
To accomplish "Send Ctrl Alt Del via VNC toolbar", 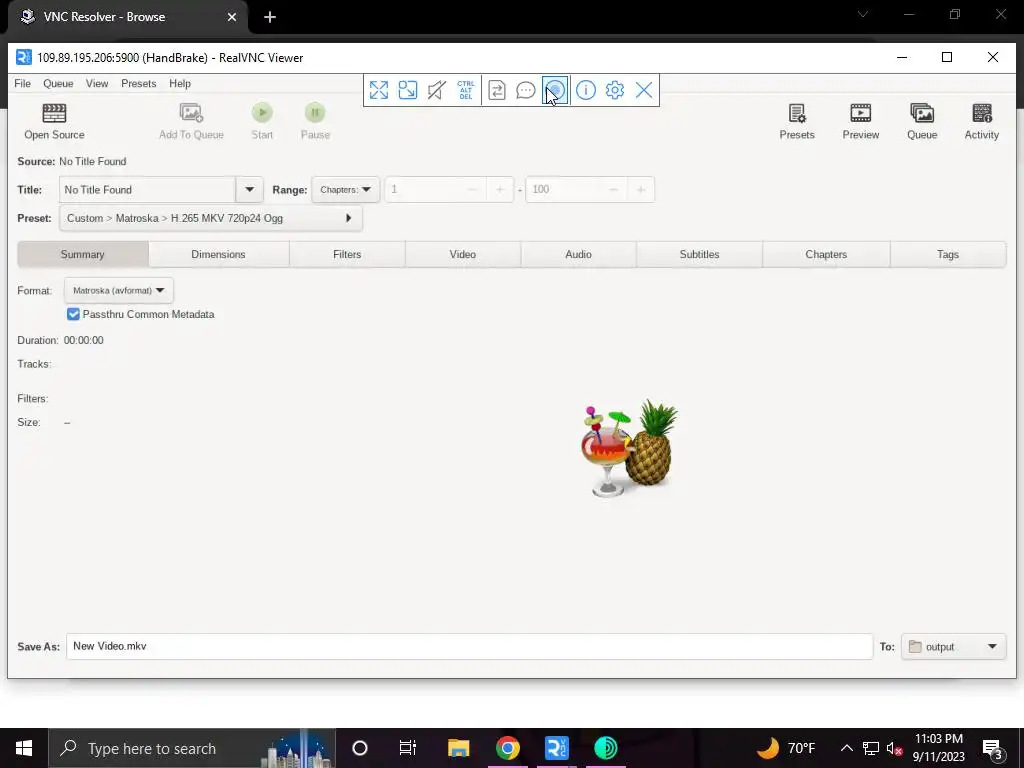I will coord(466,90).
